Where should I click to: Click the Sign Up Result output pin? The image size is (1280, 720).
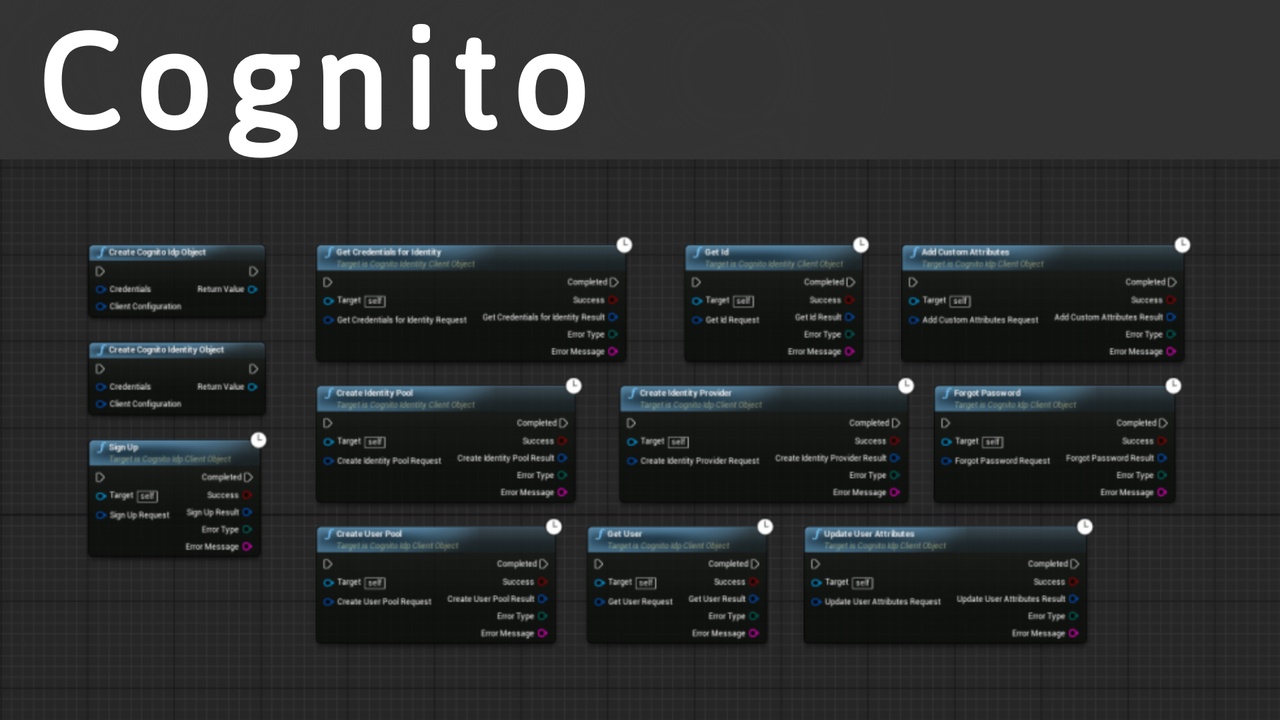click(247, 512)
